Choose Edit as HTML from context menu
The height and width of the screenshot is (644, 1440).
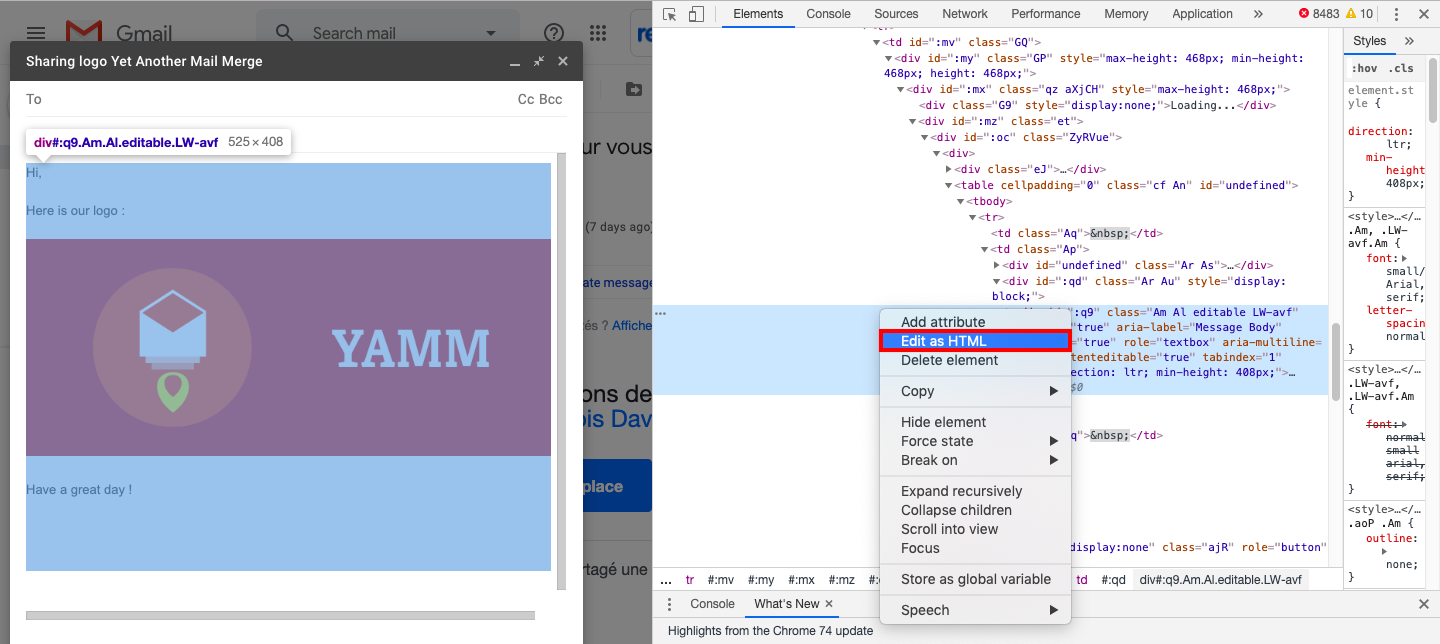click(x=975, y=341)
